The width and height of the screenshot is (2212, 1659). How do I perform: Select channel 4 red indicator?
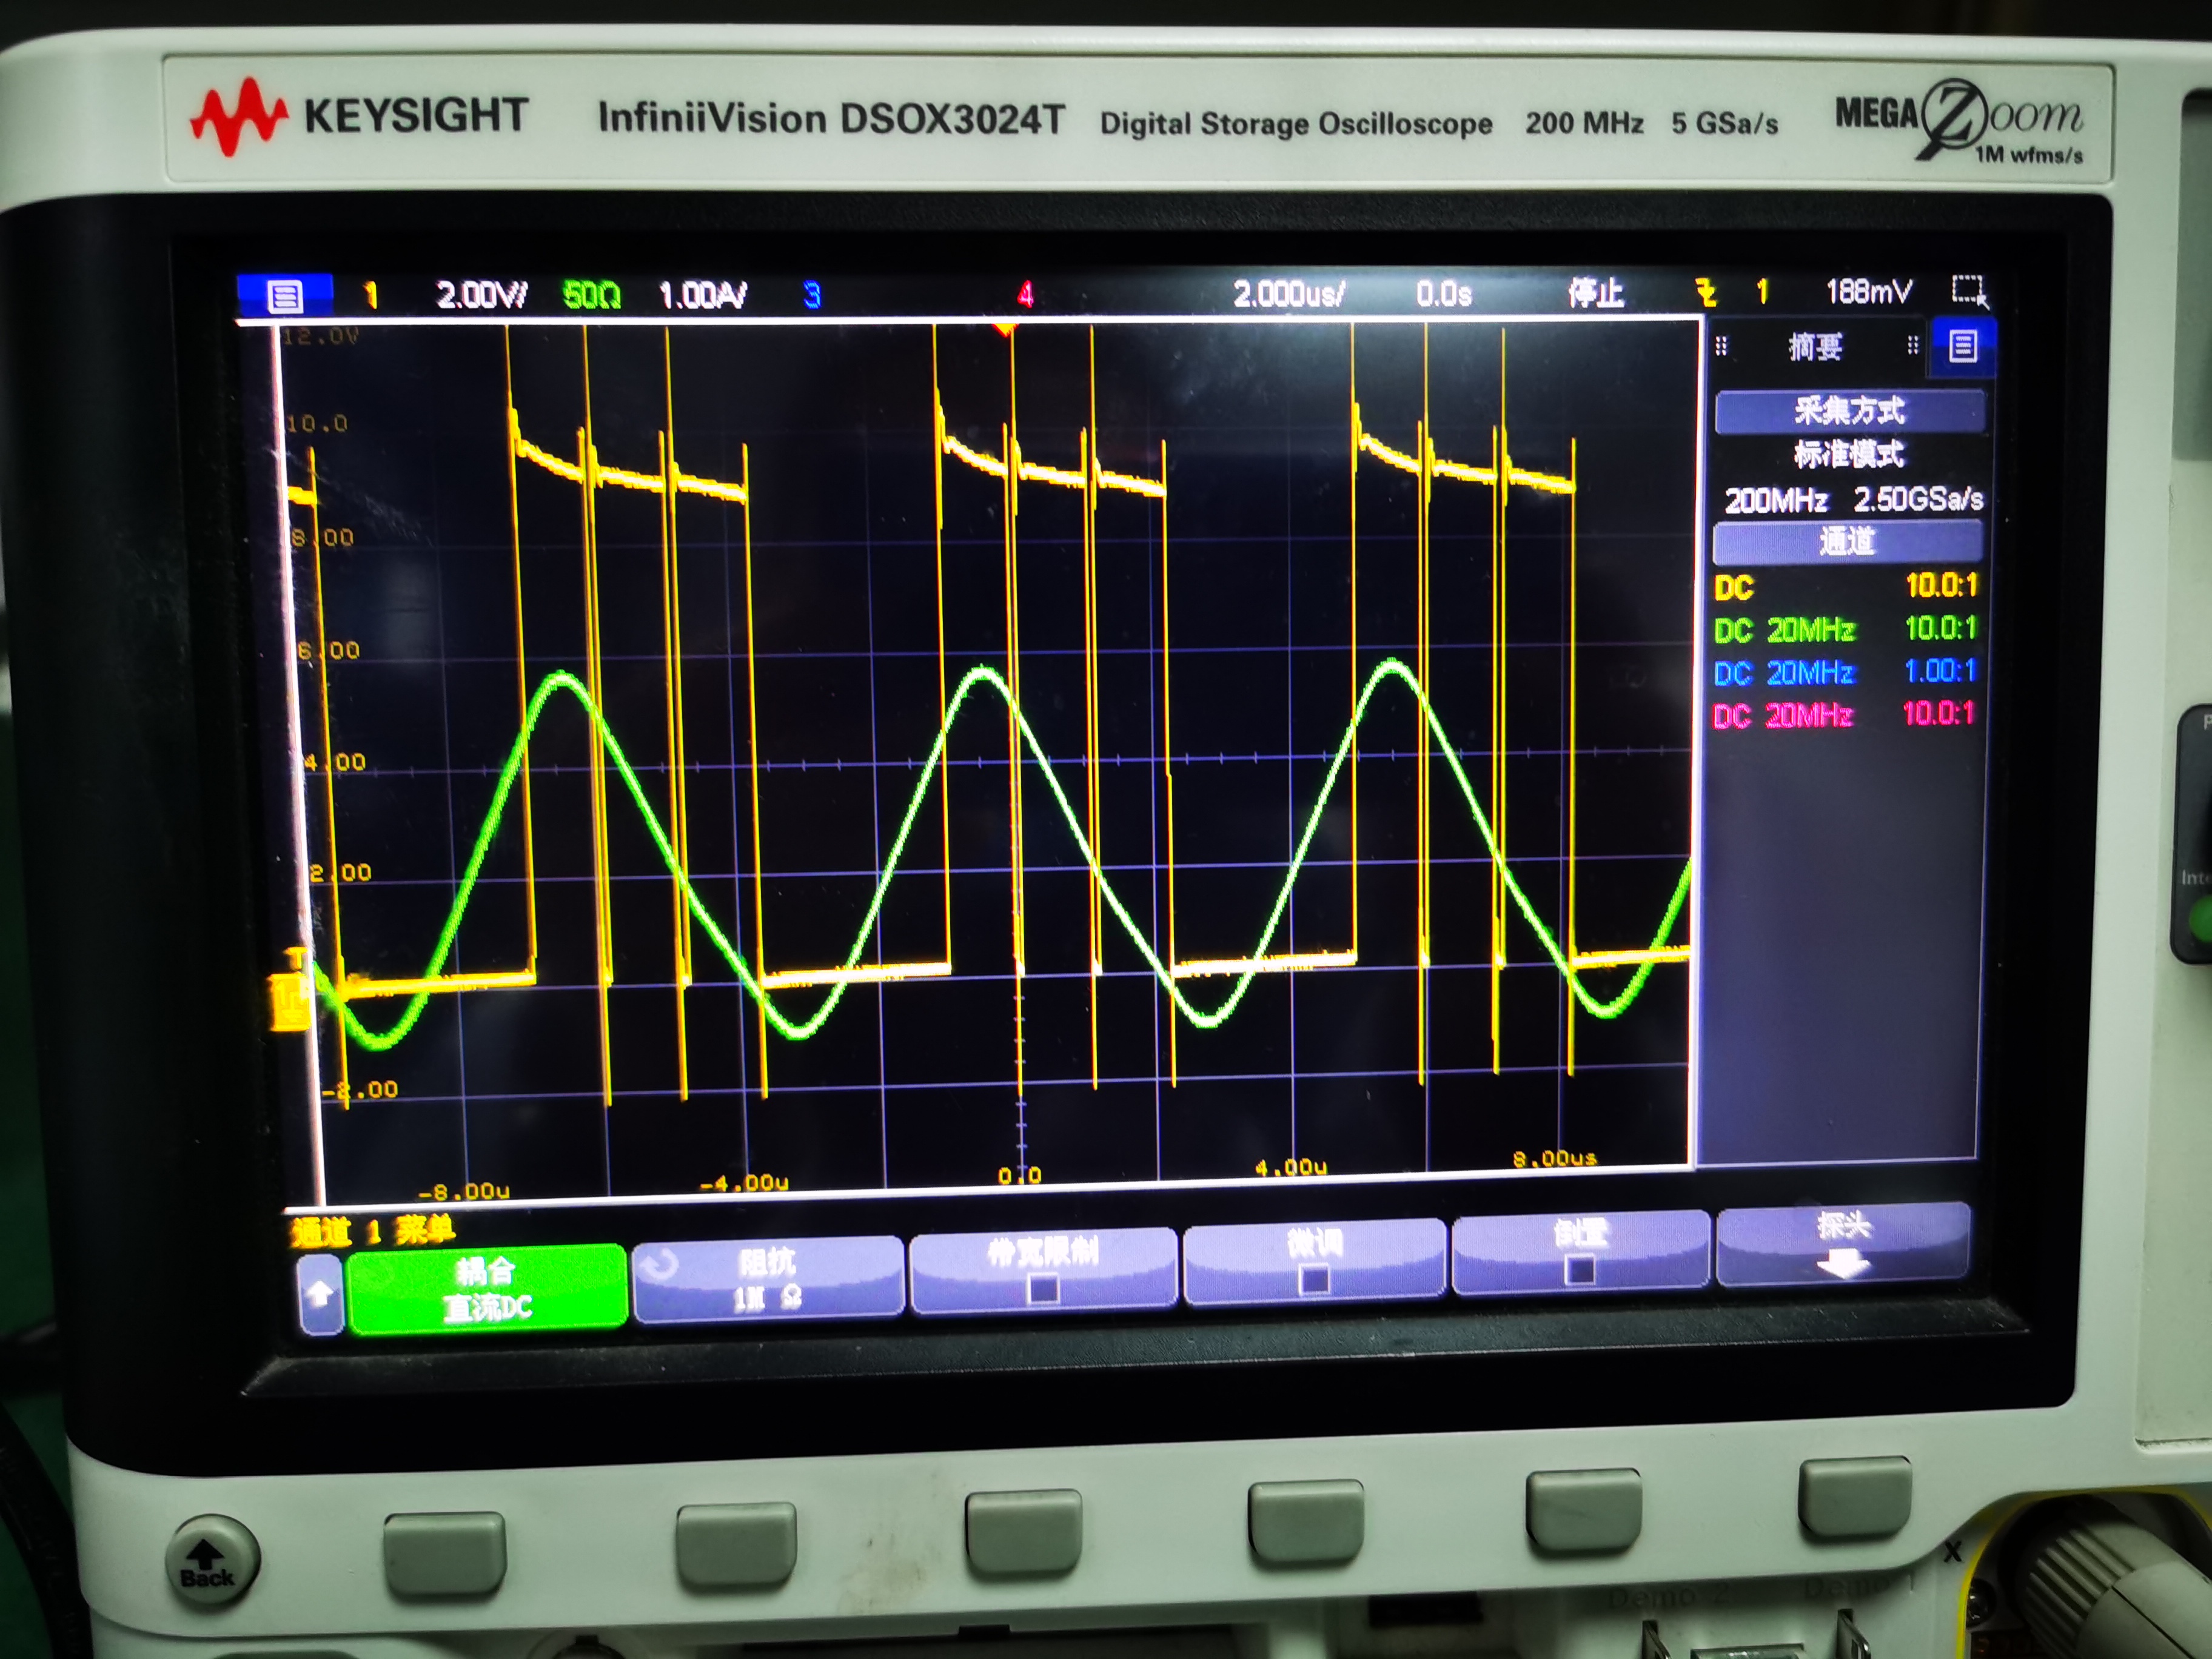coord(1025,294)
